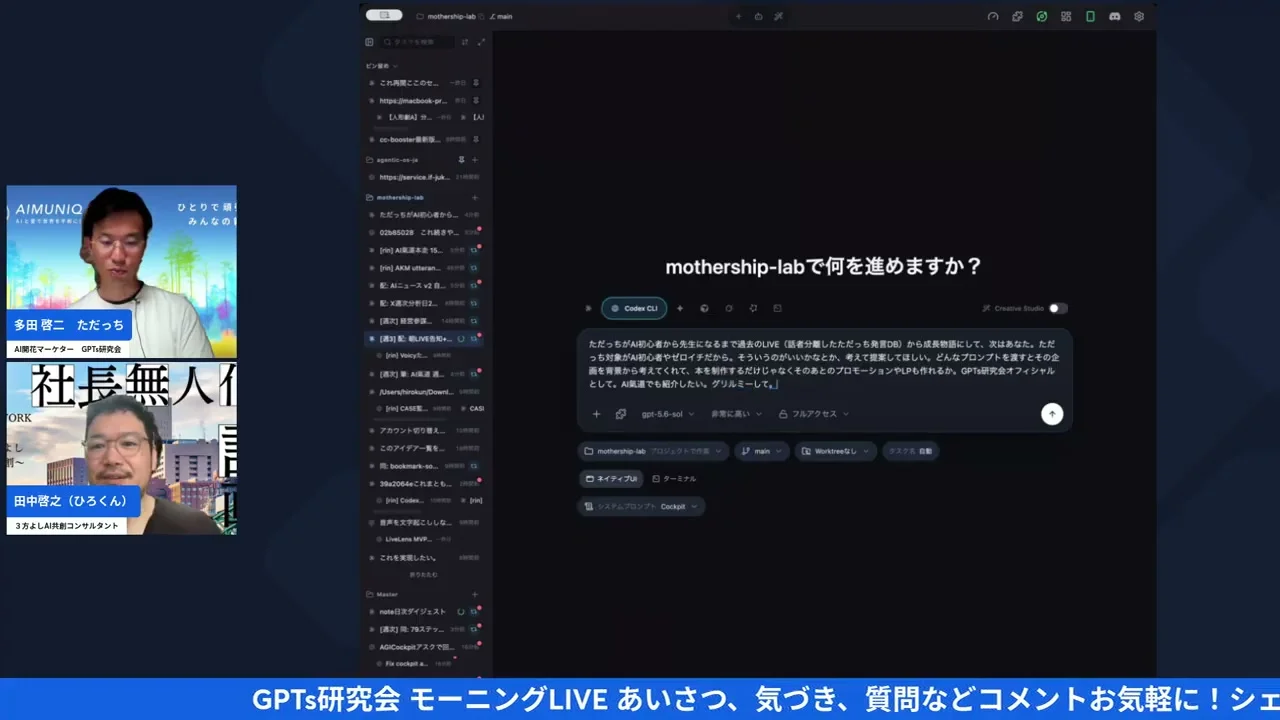Click the green circular status icon in toolbar
Viewport: 1280px width, 720px height.
[1042, 17]
